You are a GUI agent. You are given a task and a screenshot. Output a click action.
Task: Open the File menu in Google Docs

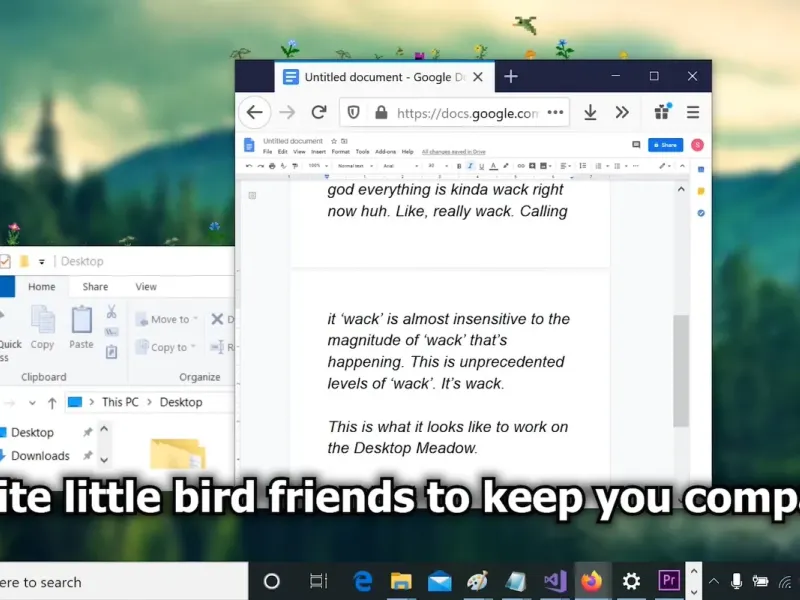267,152
